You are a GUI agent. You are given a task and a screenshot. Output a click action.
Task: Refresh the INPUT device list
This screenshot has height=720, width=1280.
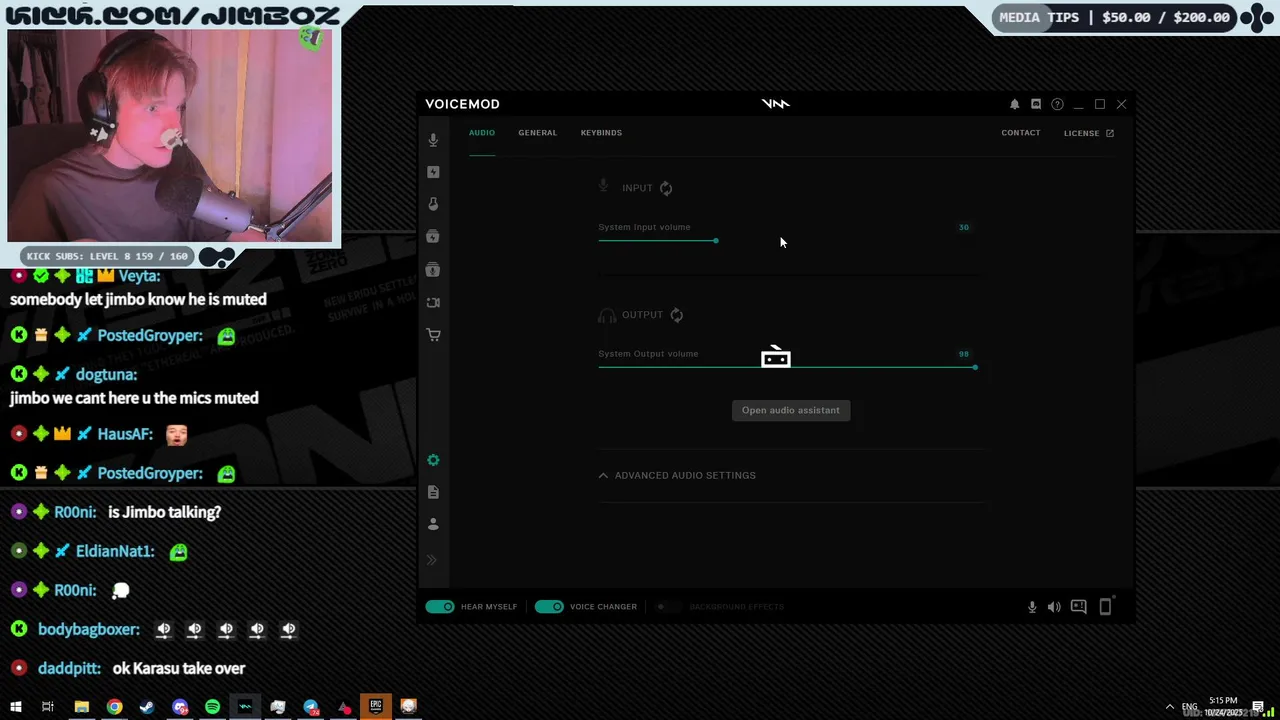666,188
